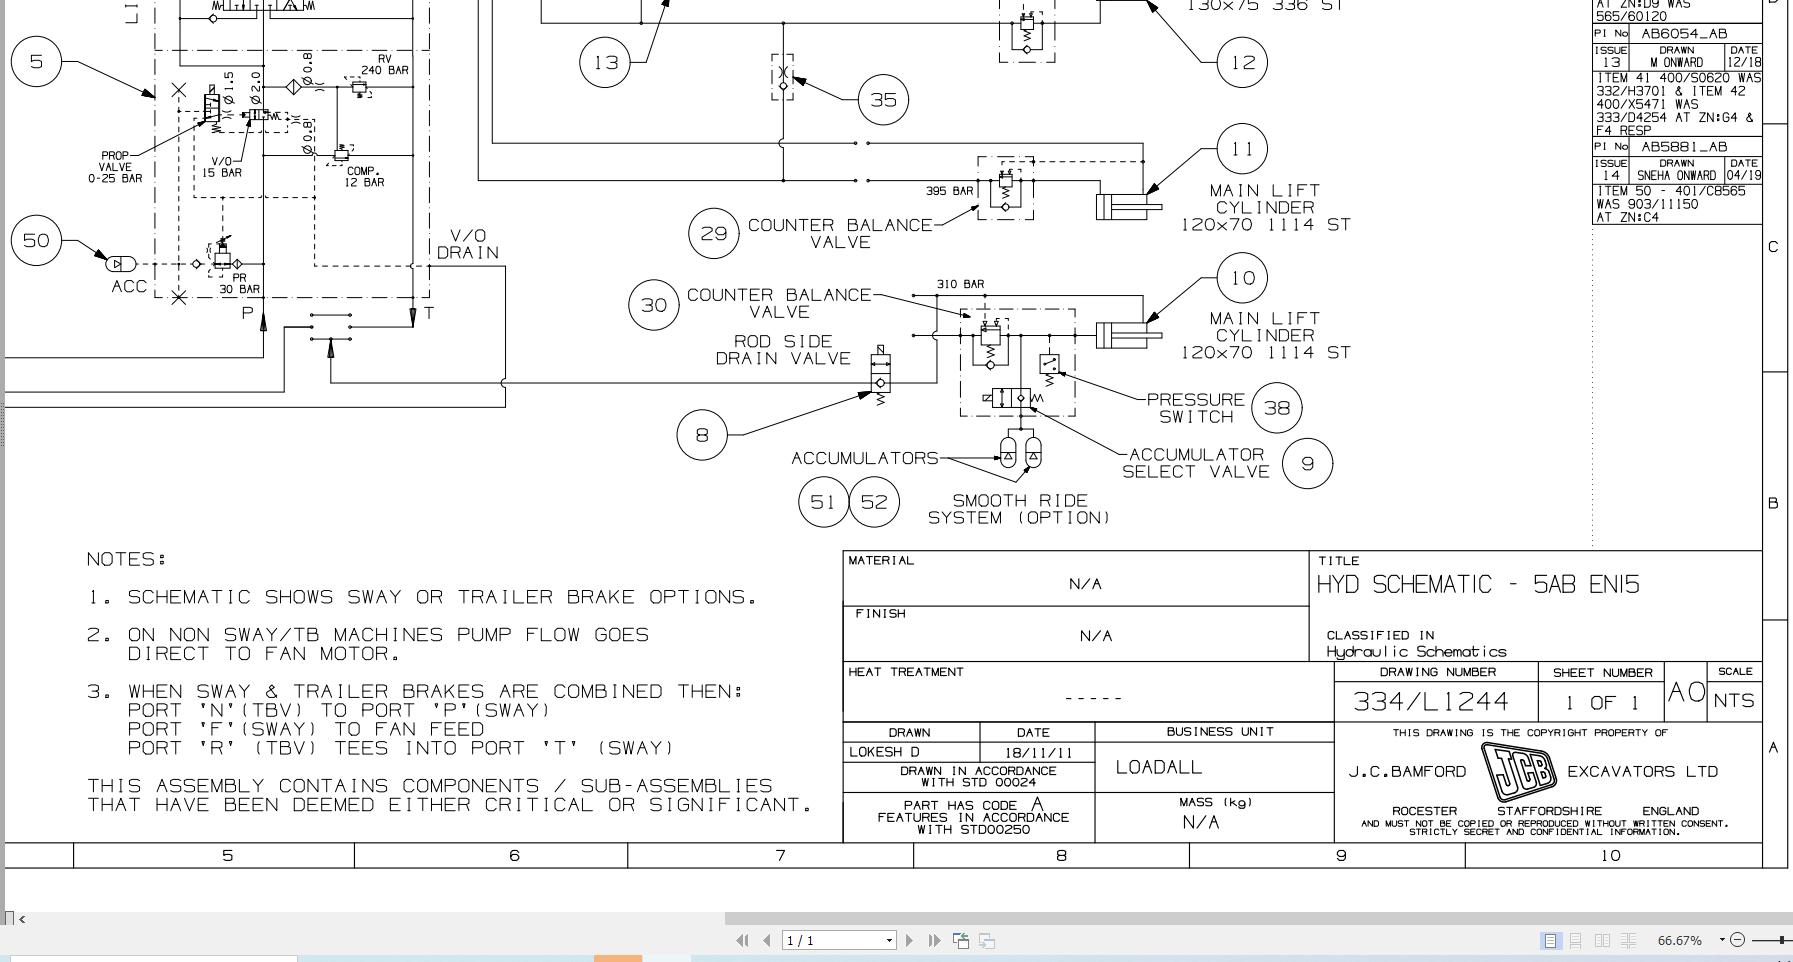Go to the next page
Image resolution: width=1793 pixels, height=962 pixels.
909,940
